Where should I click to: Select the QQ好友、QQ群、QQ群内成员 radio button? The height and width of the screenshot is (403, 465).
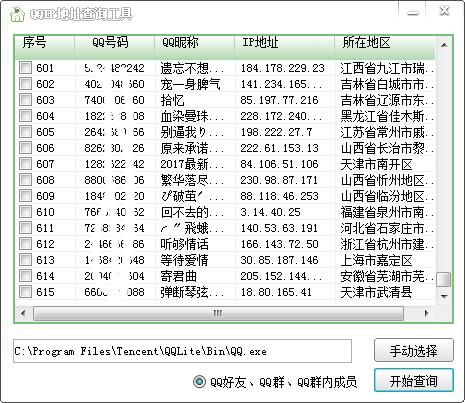199,381
